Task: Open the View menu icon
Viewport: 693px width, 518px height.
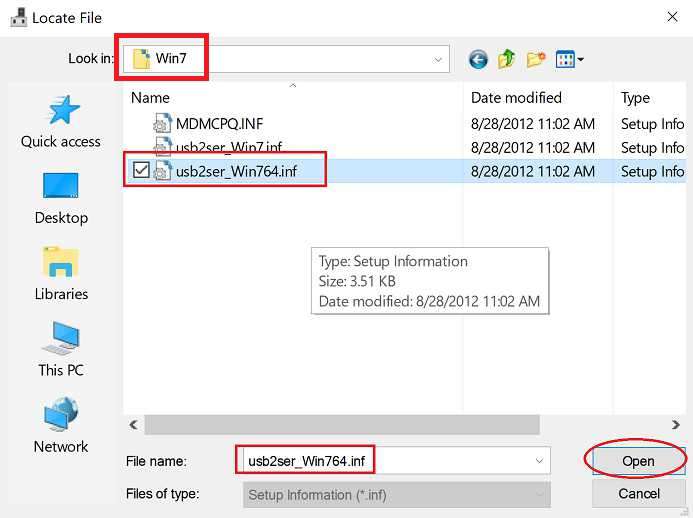Action: click(569, 60)
